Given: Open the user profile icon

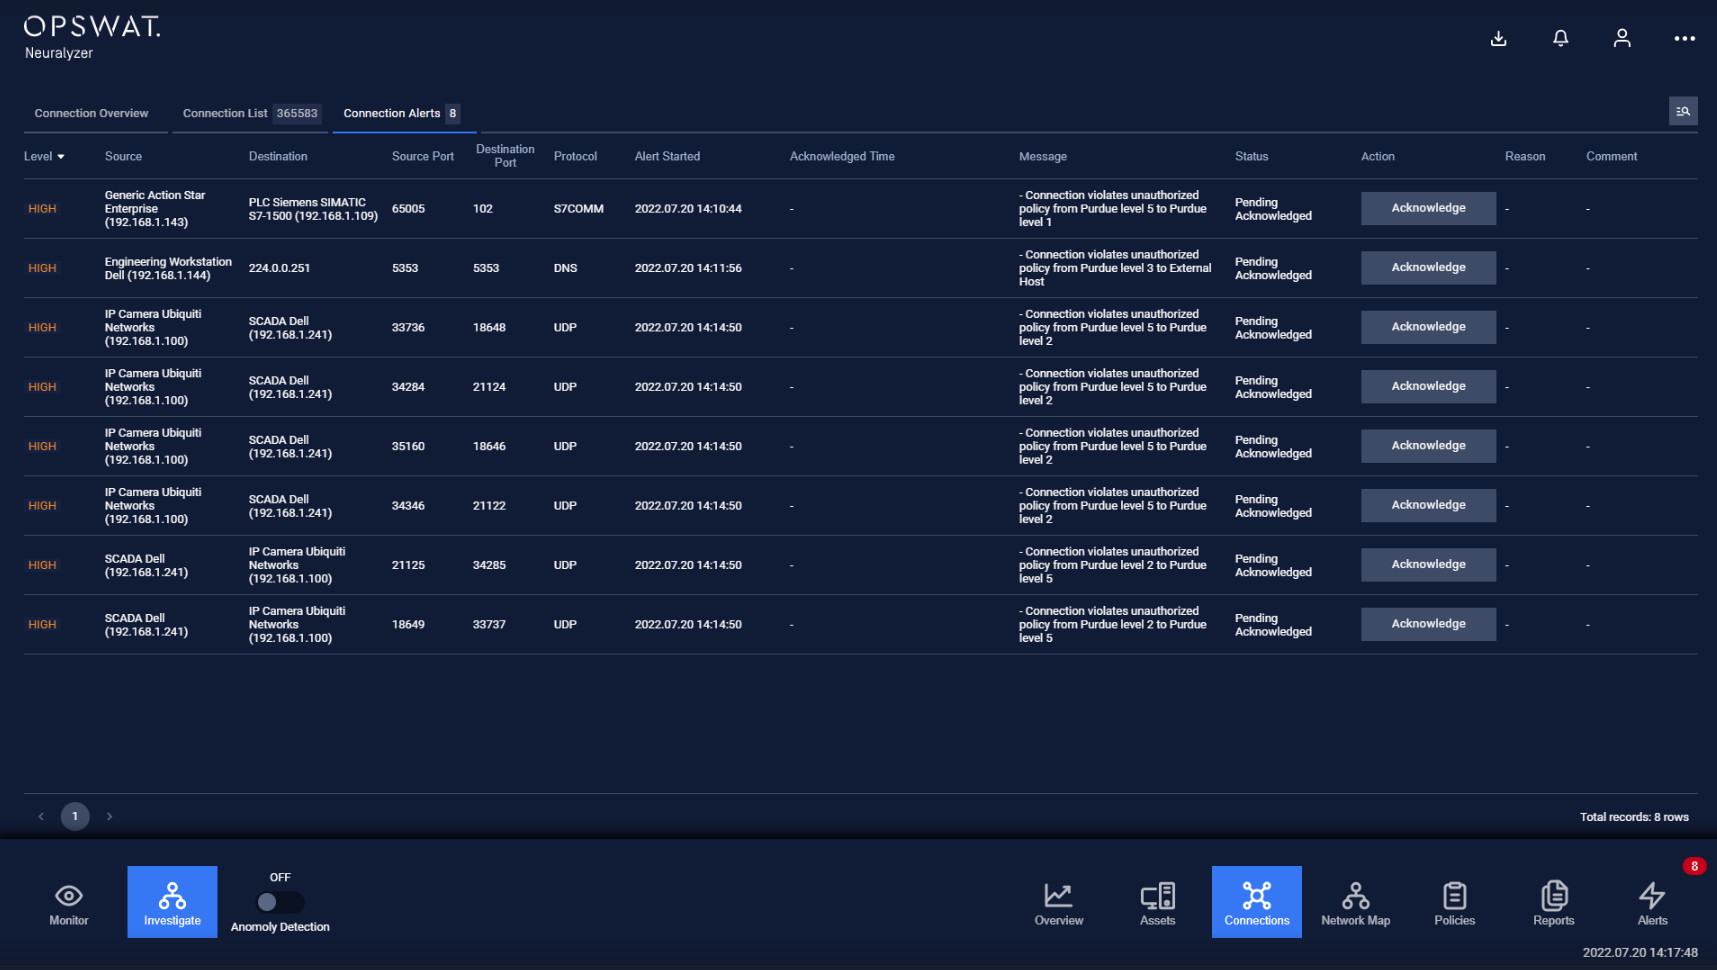Looking at the screenshot, I should point(1622,39).
